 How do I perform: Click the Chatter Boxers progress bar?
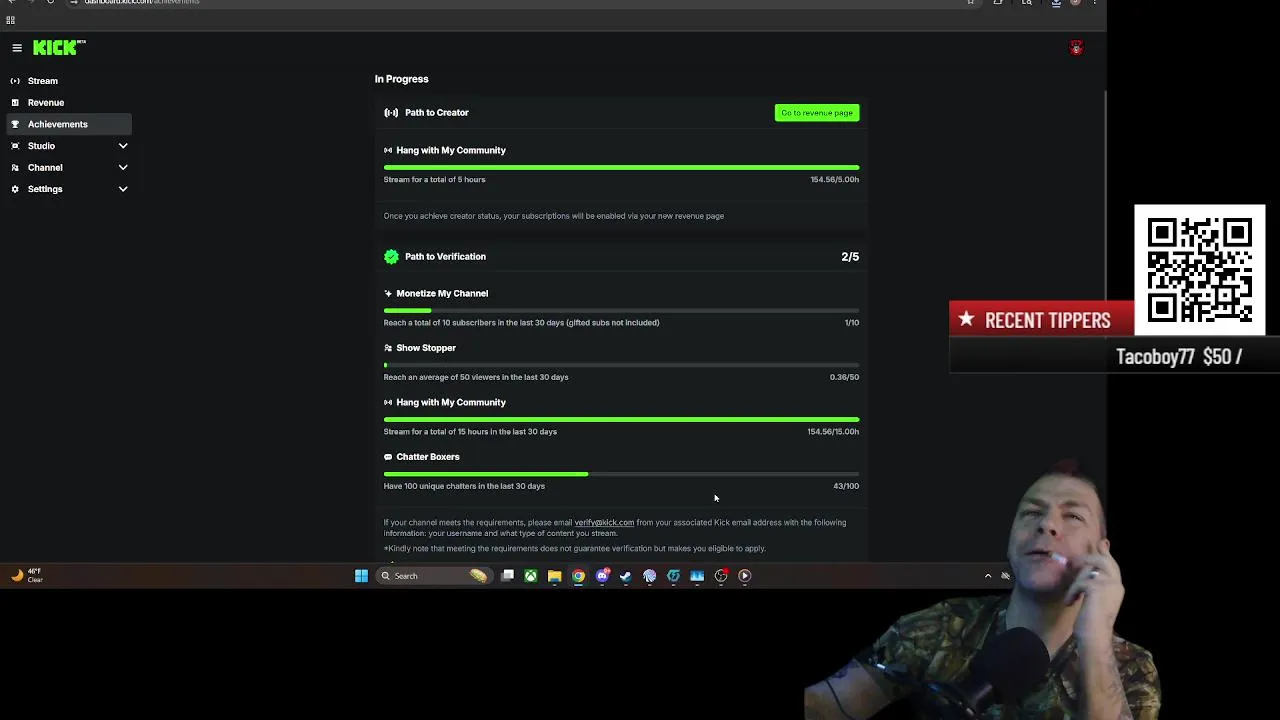[621, 474]
